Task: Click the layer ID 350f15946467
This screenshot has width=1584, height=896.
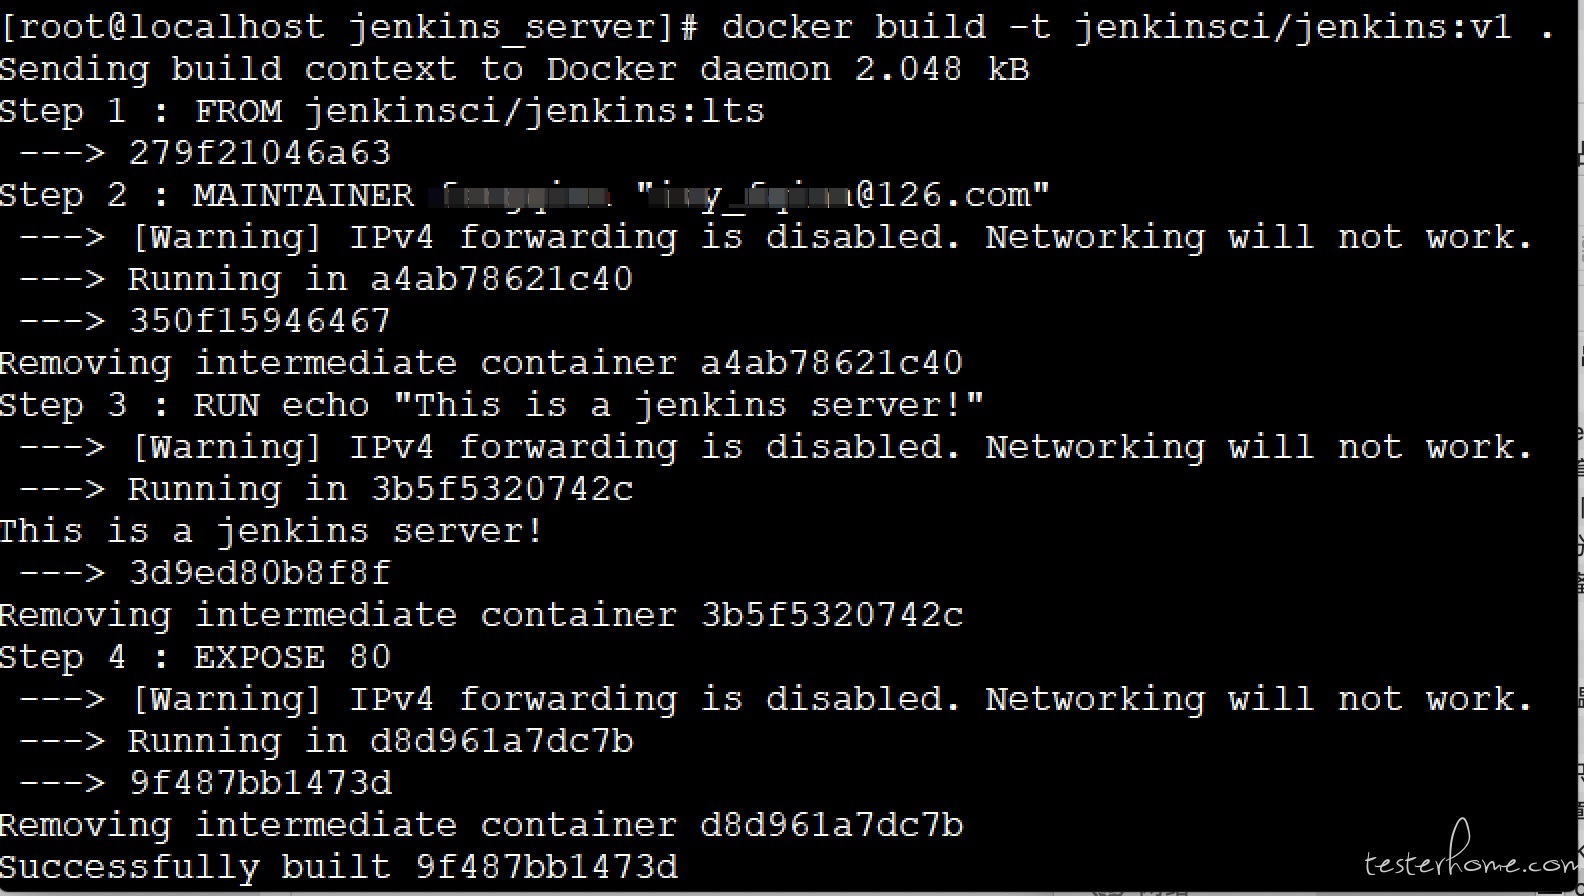Action: pos(260,321)
